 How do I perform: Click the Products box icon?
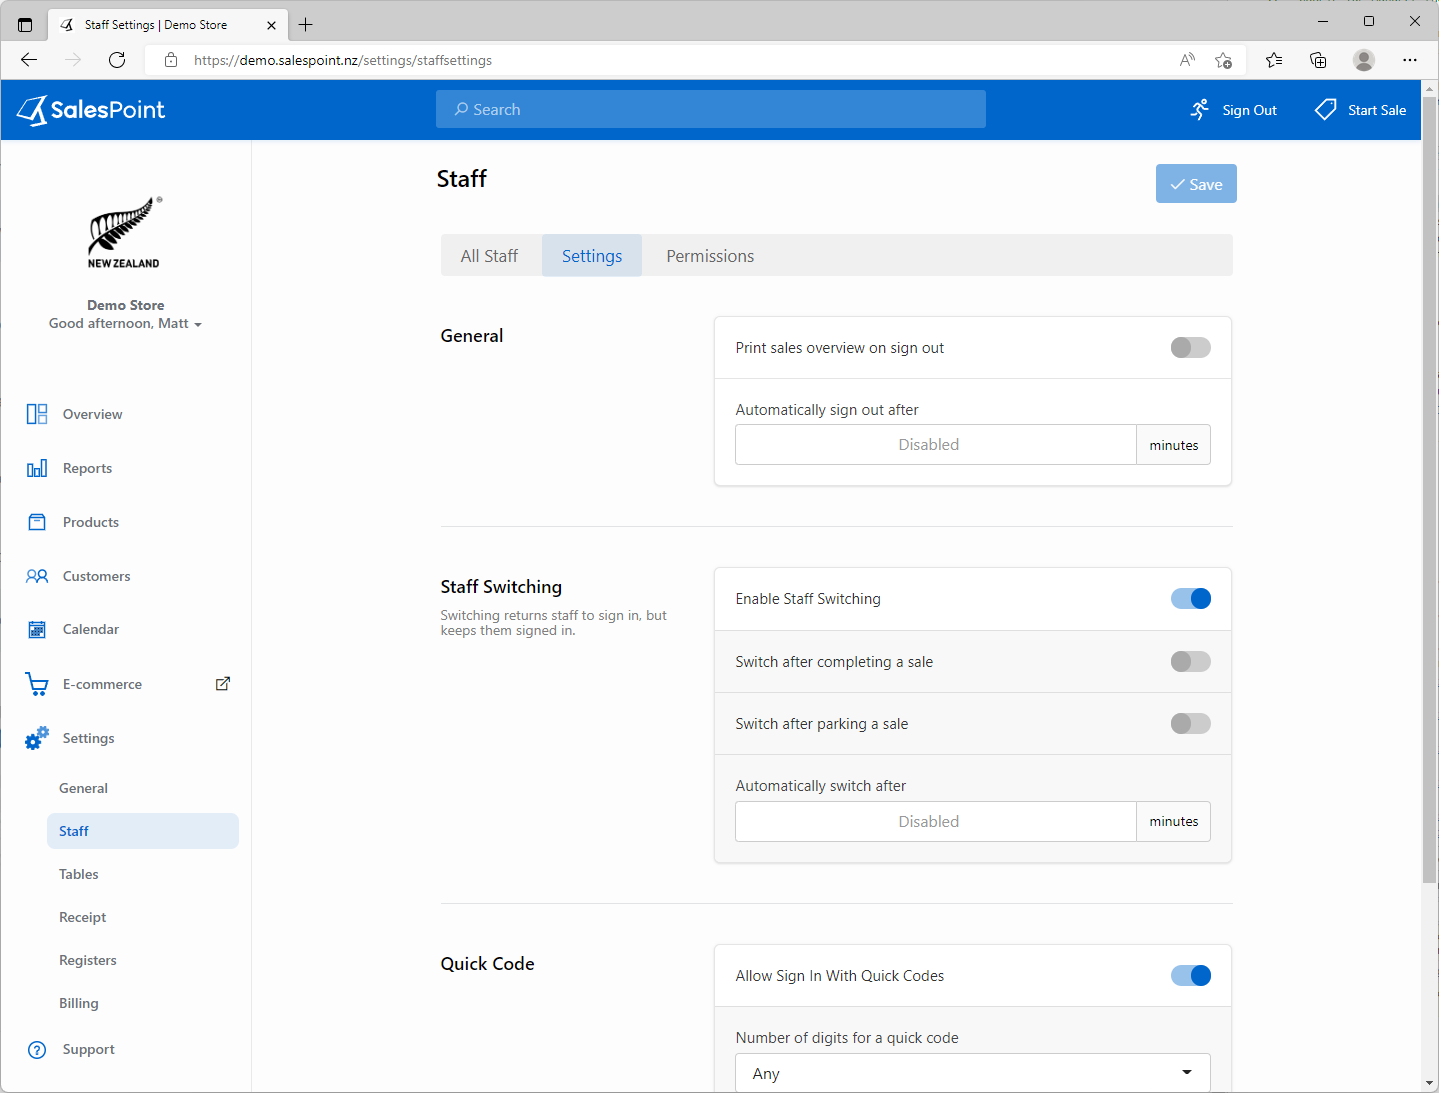click(x=37, y=522)
